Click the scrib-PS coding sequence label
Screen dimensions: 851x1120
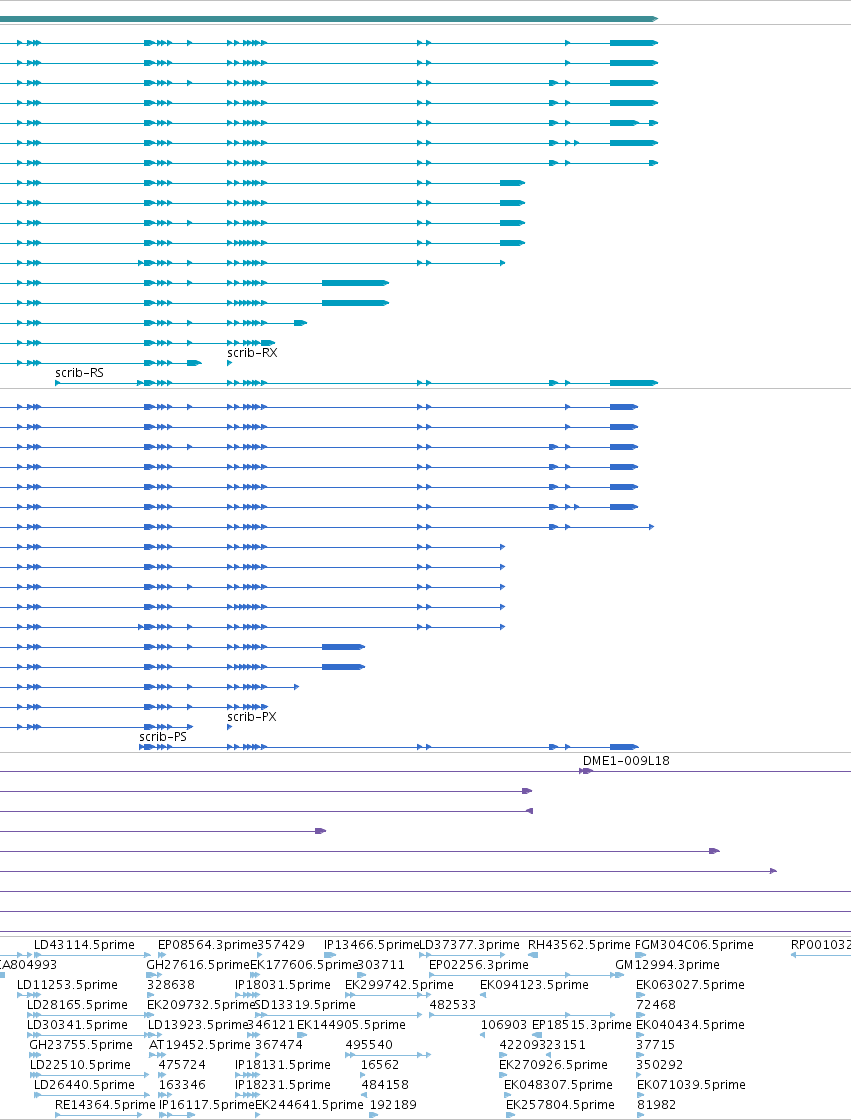click(x=163, y=737)
